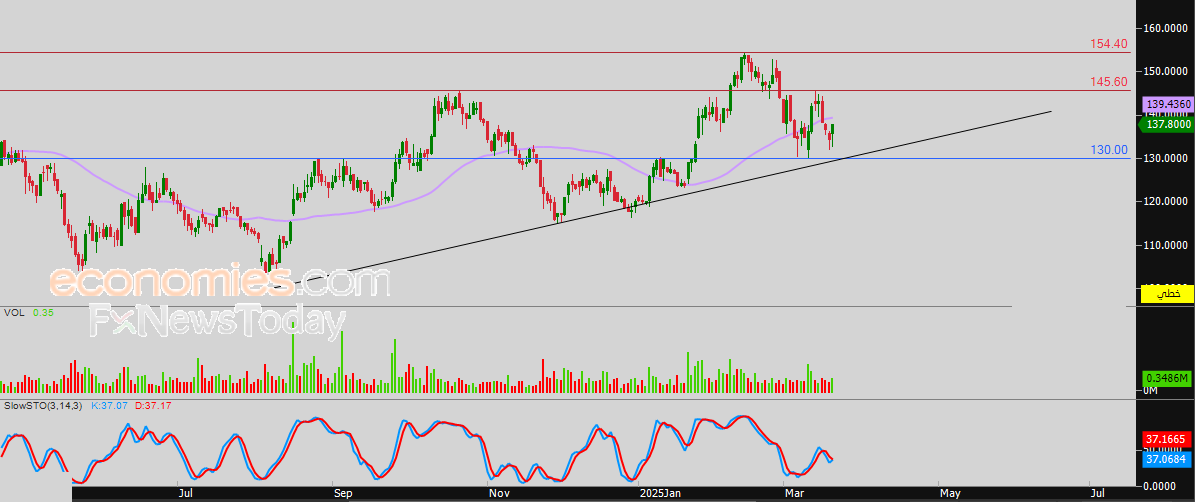Click the 0M volume axis label
Viewport: 1195px width, 502px height.
[x=1150, y=391]
